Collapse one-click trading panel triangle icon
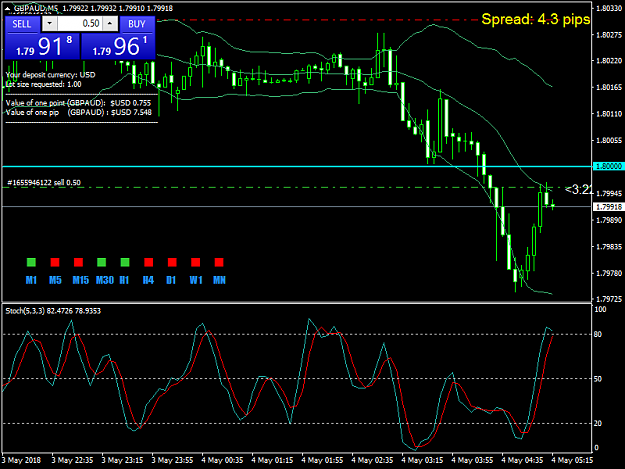 click(x=8, y=8)
